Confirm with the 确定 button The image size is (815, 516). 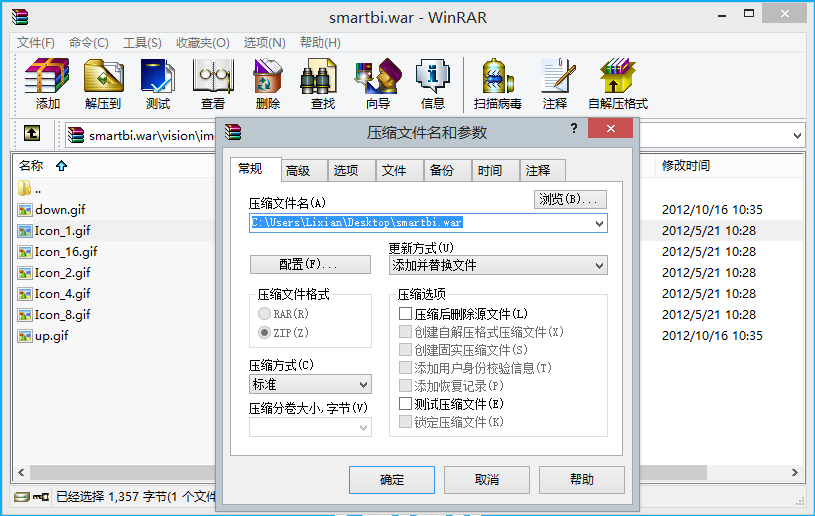pos(392,479)
